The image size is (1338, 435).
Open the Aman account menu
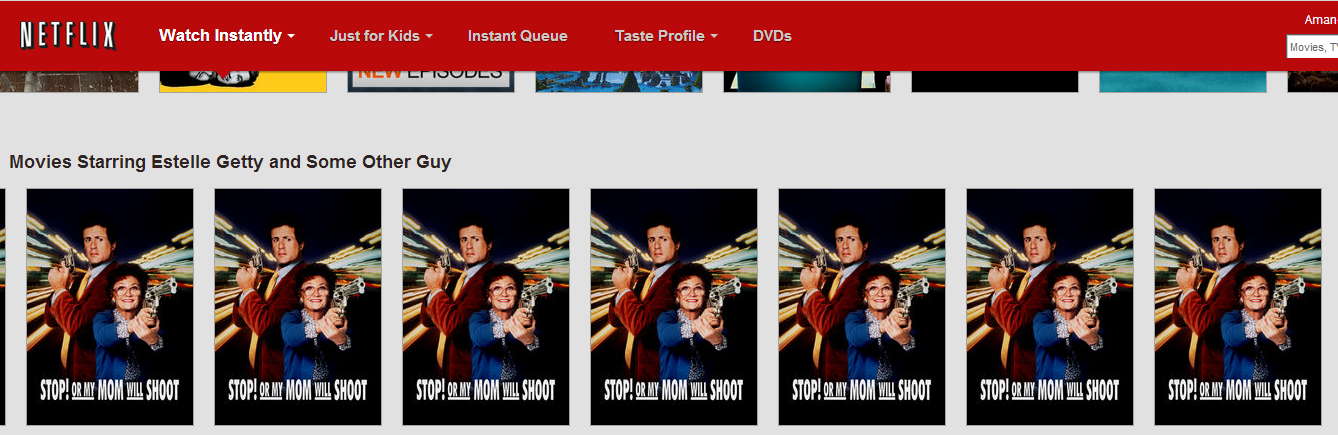1321,20
